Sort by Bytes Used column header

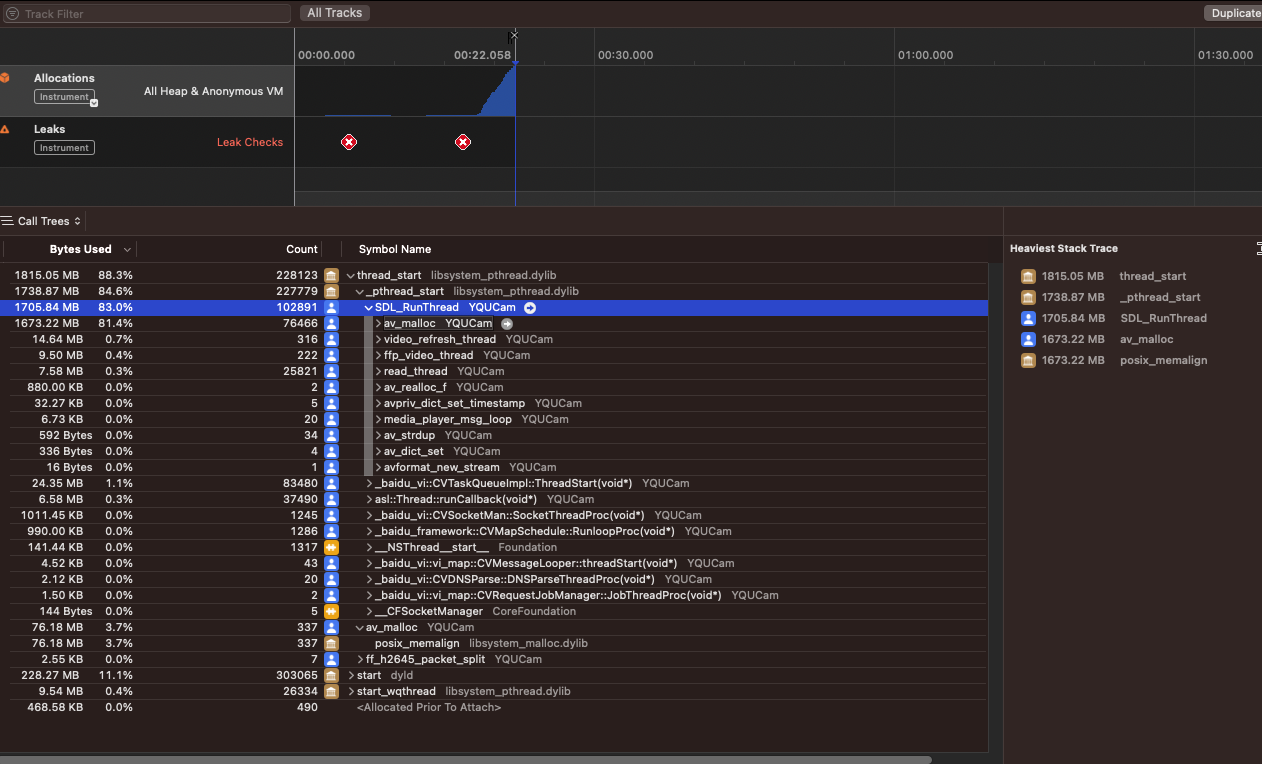[80, 249]
